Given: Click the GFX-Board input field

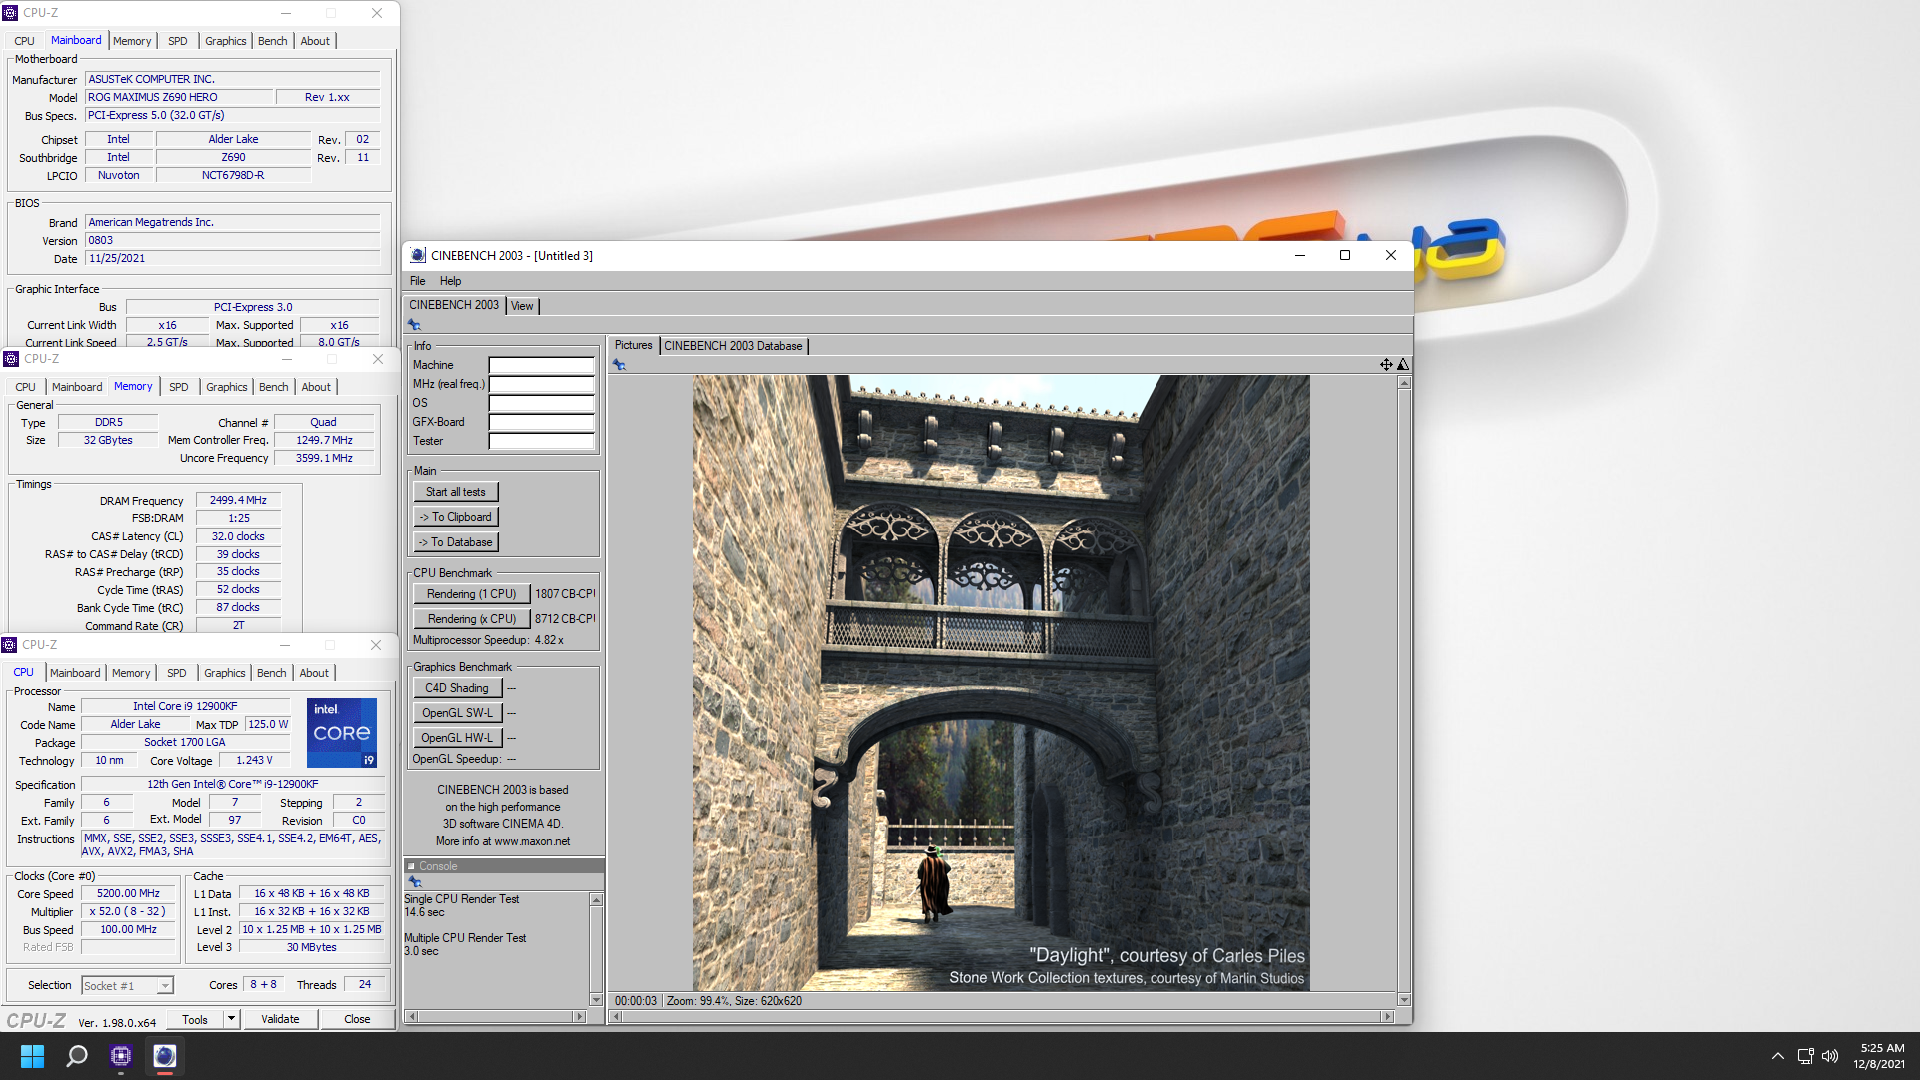Looking at the screenshot, I should click(541, 422).
